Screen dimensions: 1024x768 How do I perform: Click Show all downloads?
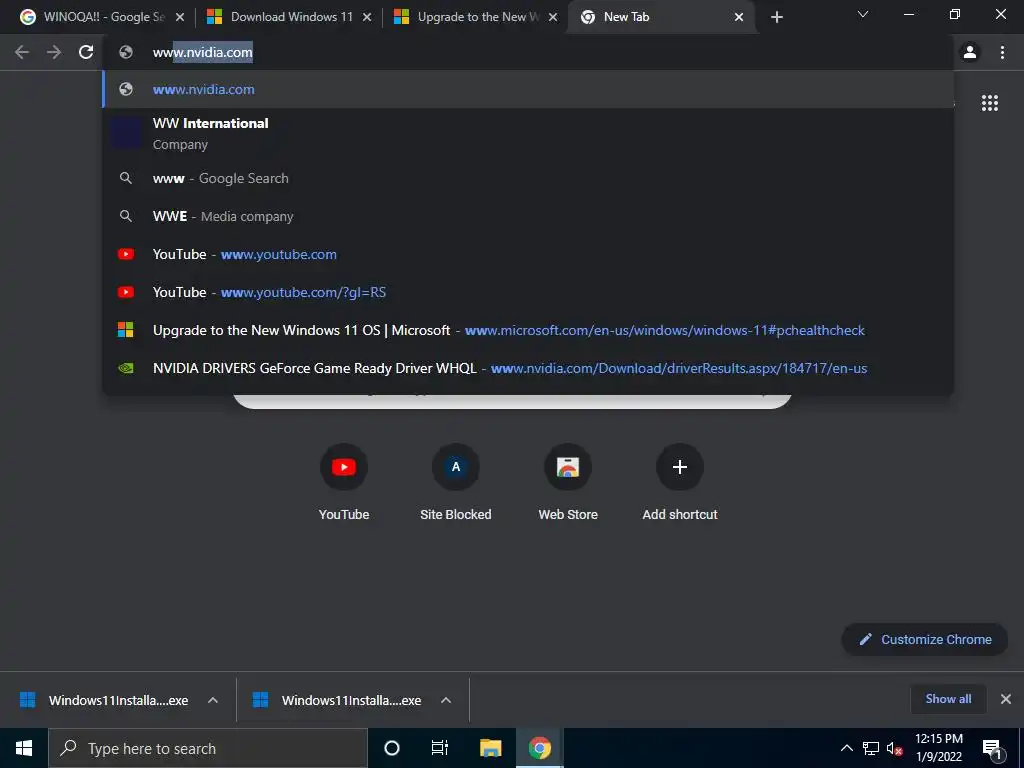click(948, 699)
